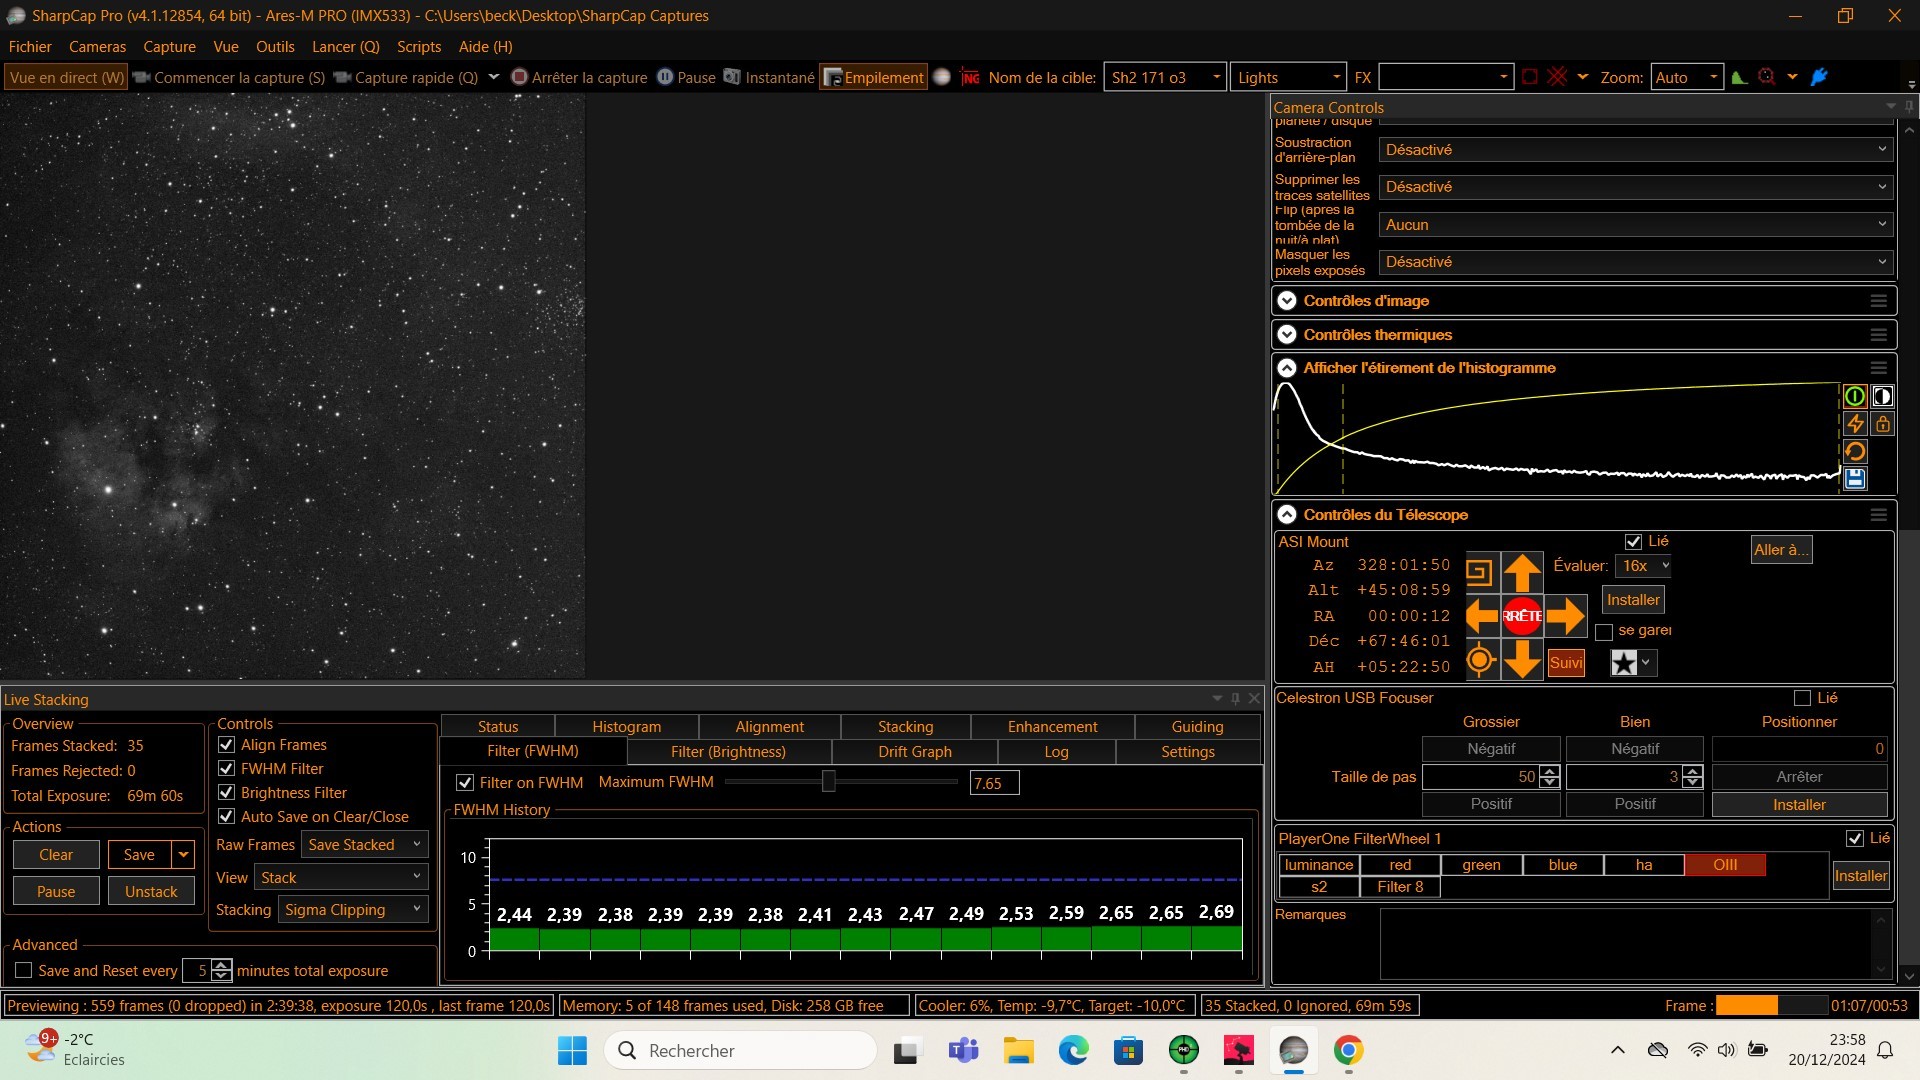The width and height of the screenshot is (1920, 1080).
Task: Expand the Contrôles thermiques section
Action: pyautogui.click(x=1287, y=335)
